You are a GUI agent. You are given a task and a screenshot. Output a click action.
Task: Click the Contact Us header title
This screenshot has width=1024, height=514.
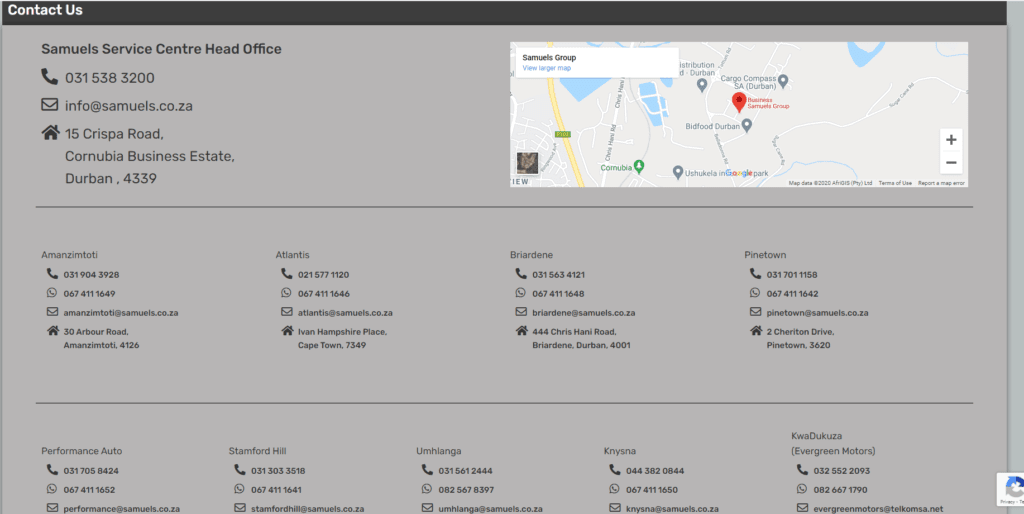coord(45,10)
